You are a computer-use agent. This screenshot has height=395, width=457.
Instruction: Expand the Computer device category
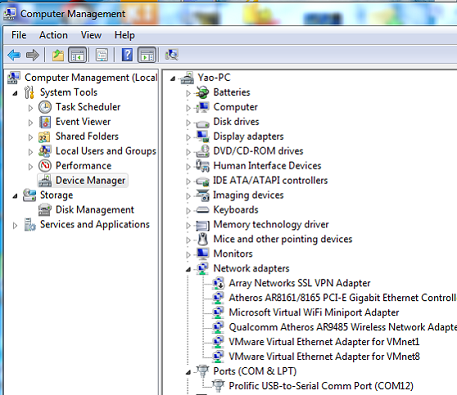click(188, 108)
